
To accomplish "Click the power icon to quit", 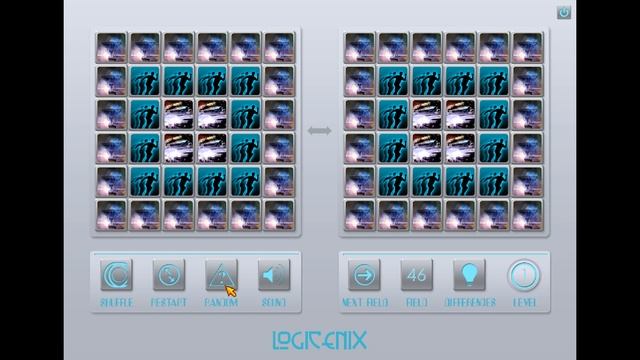I will pos(564,13).
